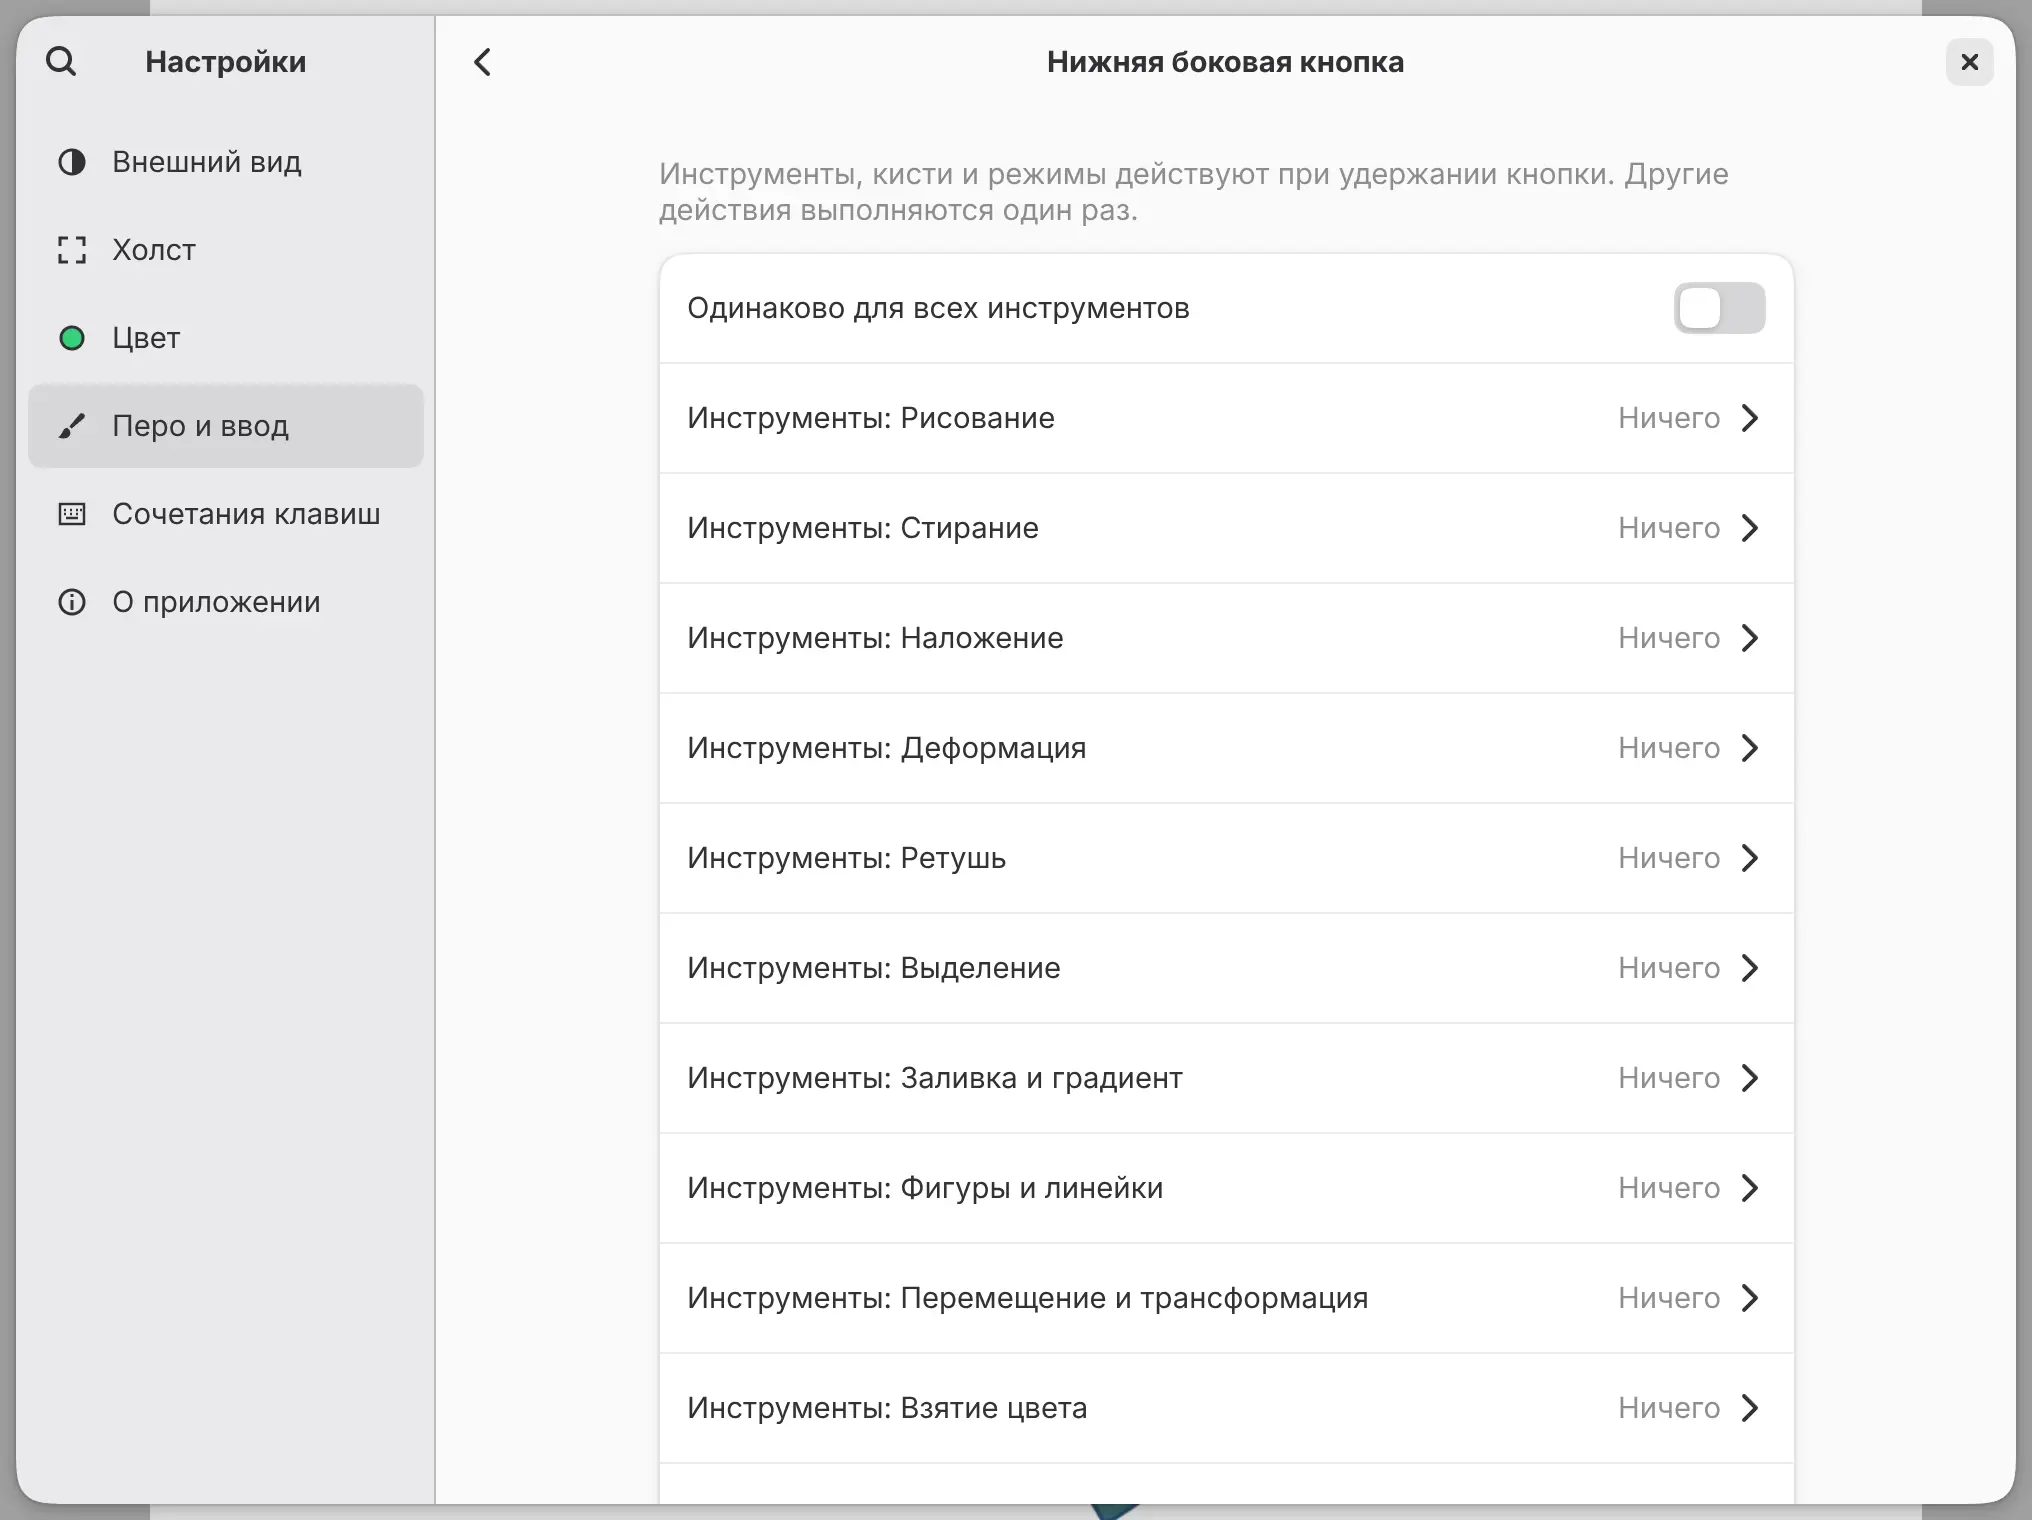Expand Инструменты: Взятие цвета chevron
The height and width of the screenshot is (1520, 2032).
(x=1749, y=1408)
